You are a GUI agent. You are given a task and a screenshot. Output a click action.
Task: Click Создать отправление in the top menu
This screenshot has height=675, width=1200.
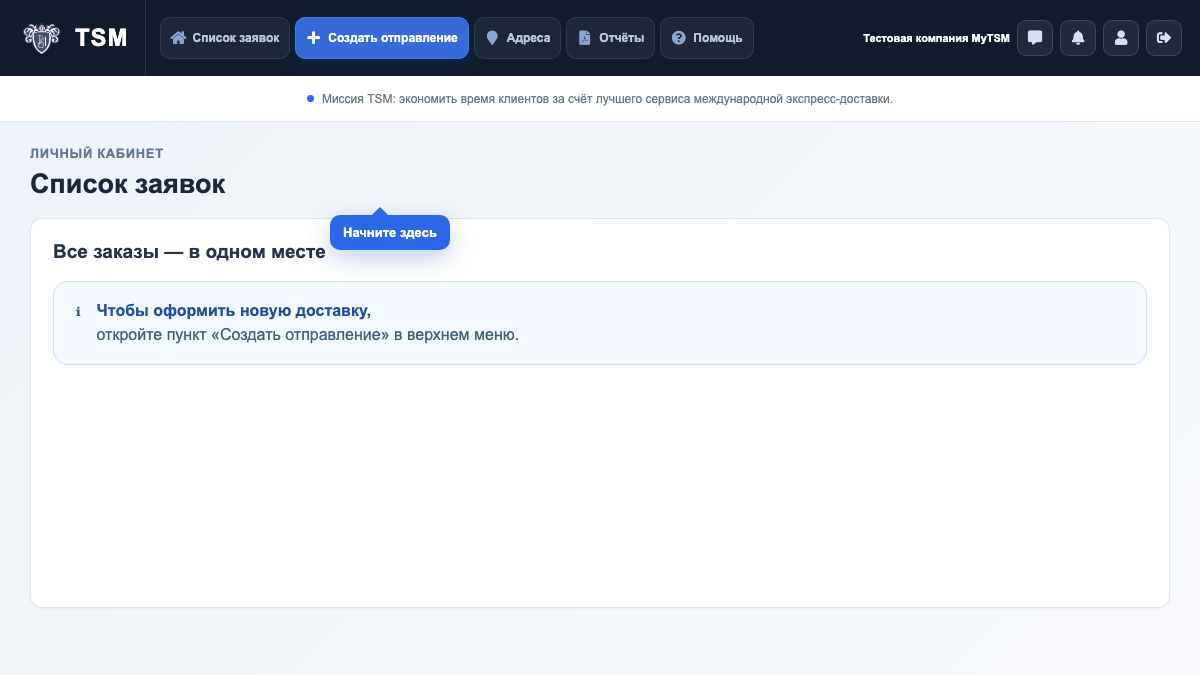[382, 38]
